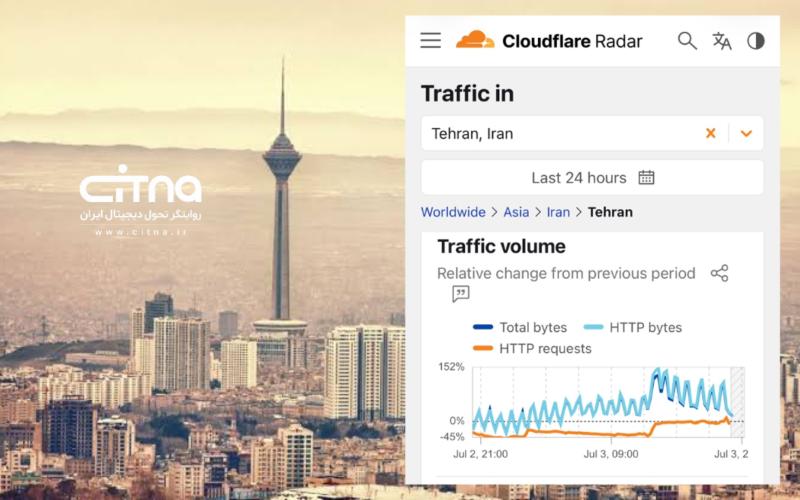The image size is (800, 500).
Task: Click the Relative change from previous period text
Action: [x=566, y=273]
